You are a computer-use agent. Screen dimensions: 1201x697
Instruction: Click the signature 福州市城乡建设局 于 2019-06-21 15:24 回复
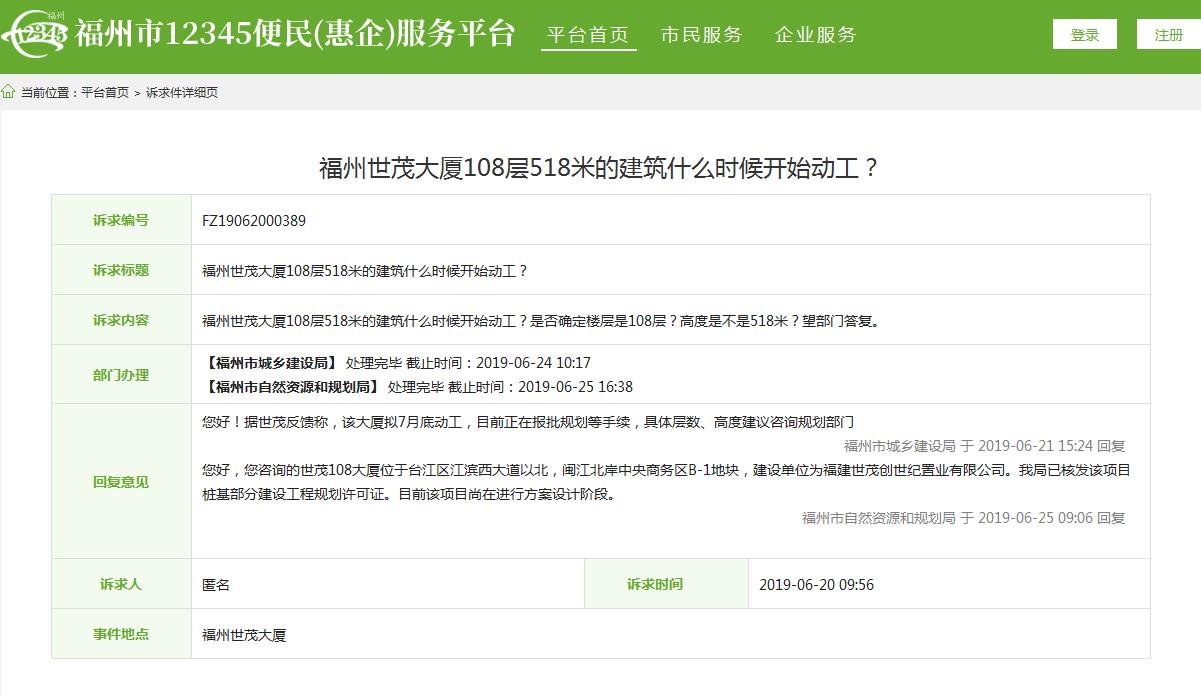coord(985,446)
